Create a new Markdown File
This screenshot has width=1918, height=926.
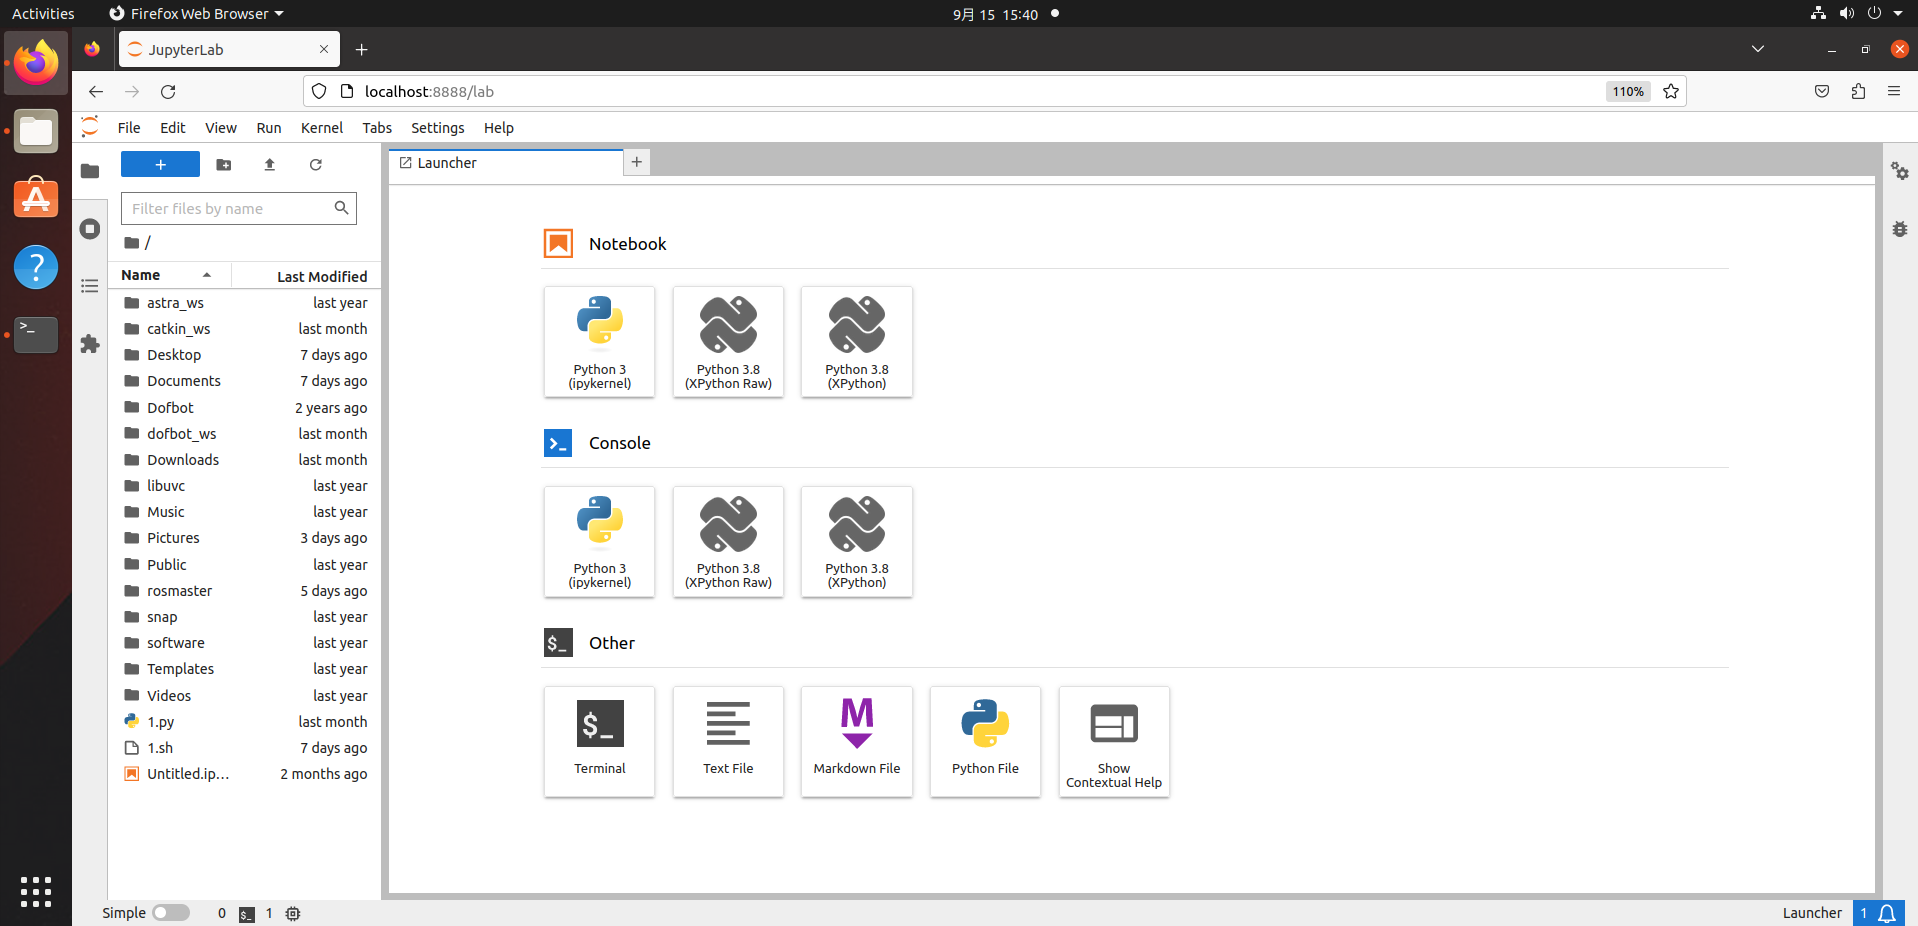coord(857,741)
